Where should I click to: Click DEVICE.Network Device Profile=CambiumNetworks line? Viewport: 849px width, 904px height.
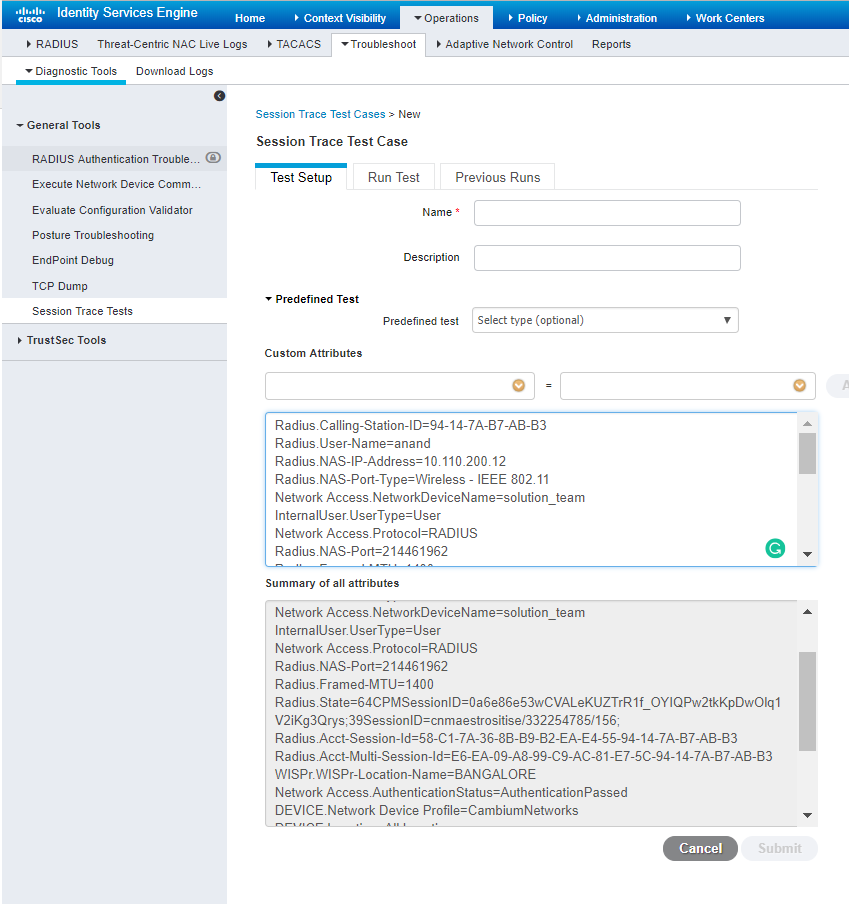pyautogui.click(x=427, y=811)
